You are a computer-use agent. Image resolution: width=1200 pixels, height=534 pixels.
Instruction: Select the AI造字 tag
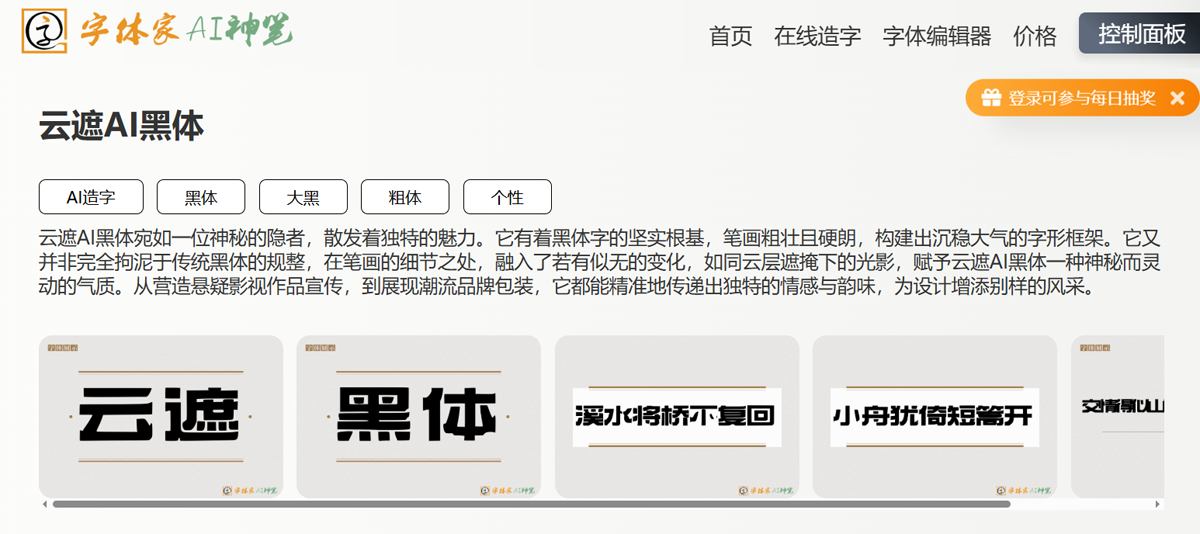(91, 197)
